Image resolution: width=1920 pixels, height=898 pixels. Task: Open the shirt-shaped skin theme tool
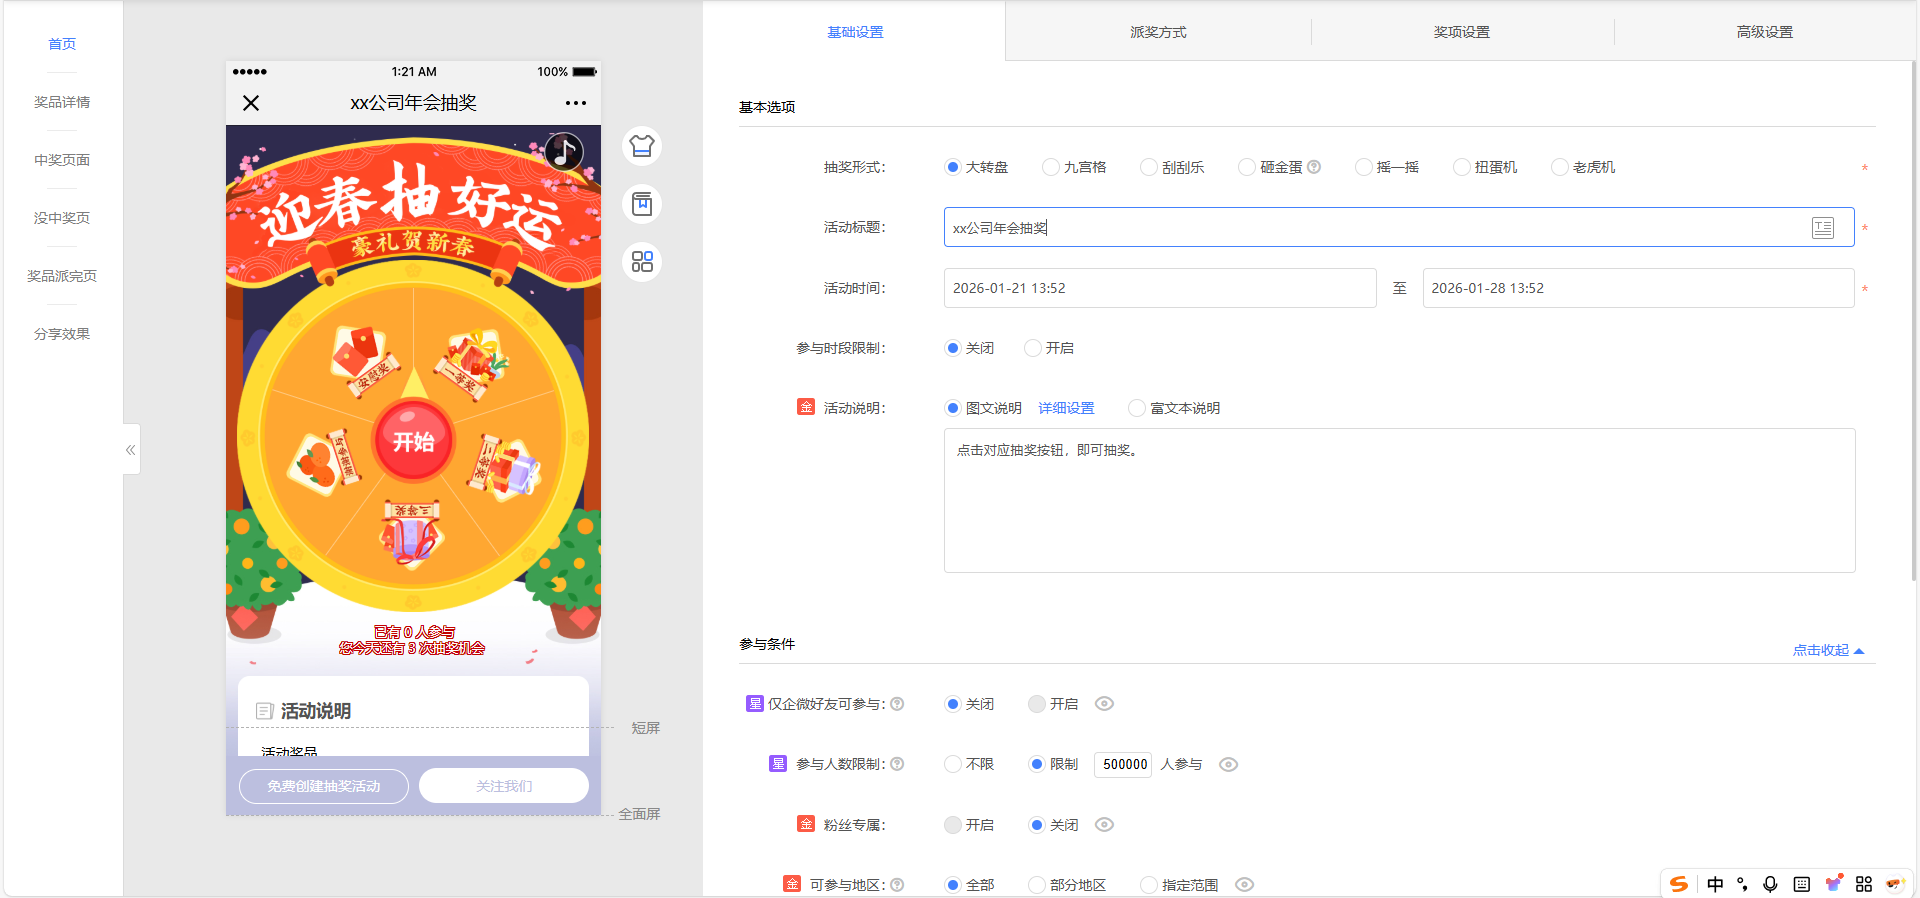(642, 146)
